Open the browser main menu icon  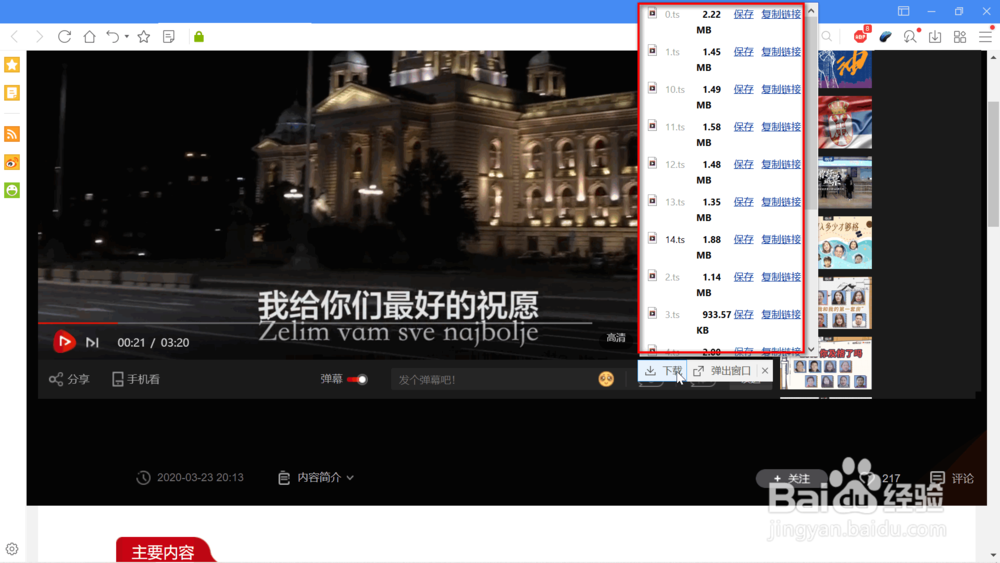point(985,37)
